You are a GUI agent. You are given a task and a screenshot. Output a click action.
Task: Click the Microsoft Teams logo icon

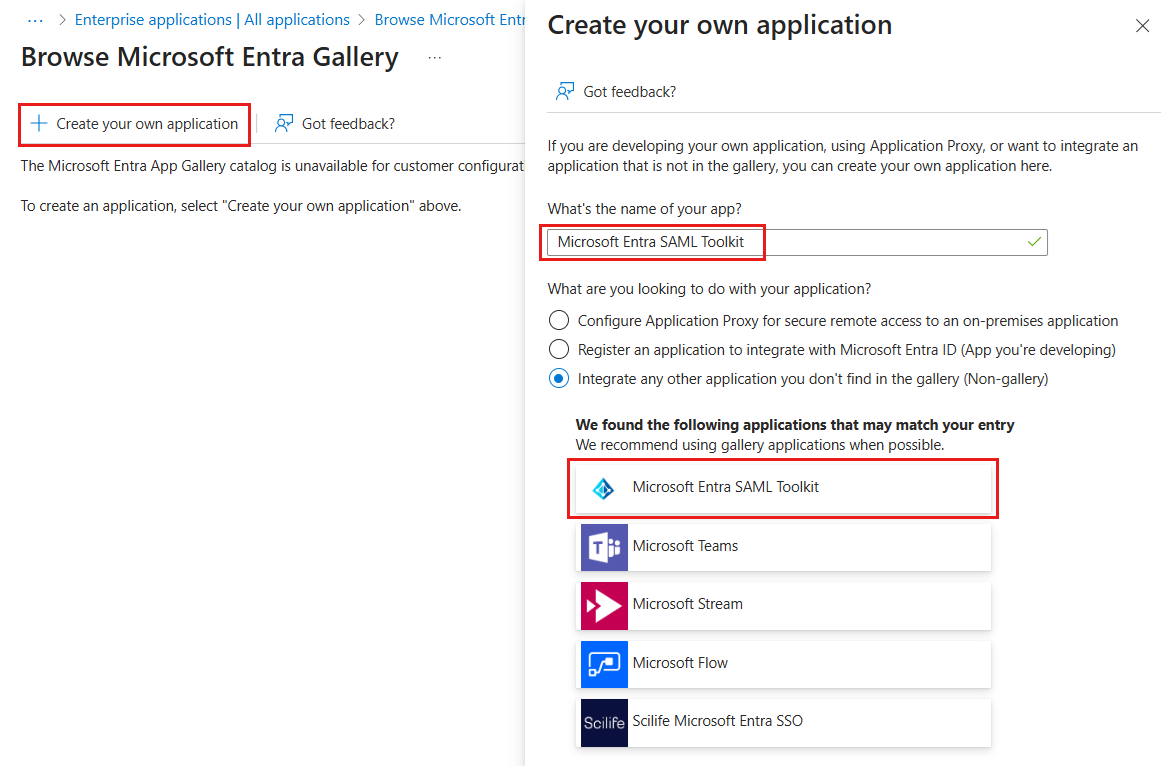coord(604,547)
